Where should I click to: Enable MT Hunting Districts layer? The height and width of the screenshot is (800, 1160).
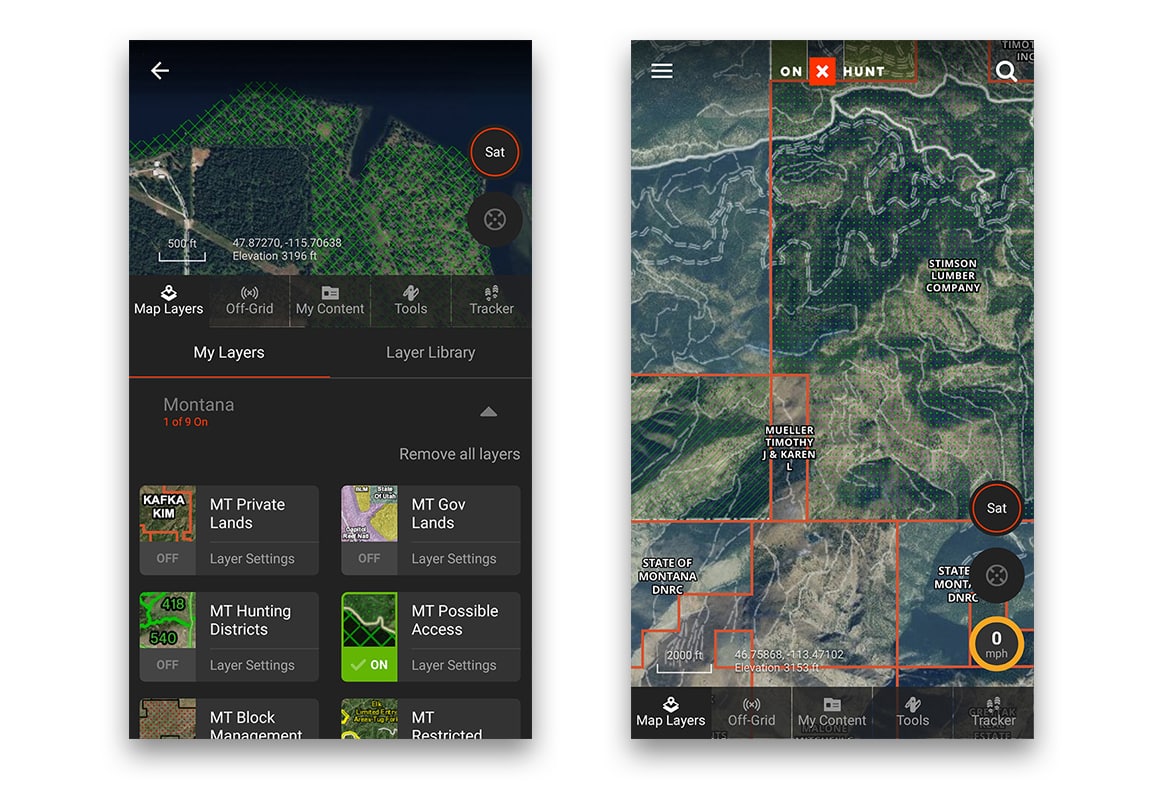(167, 664)
